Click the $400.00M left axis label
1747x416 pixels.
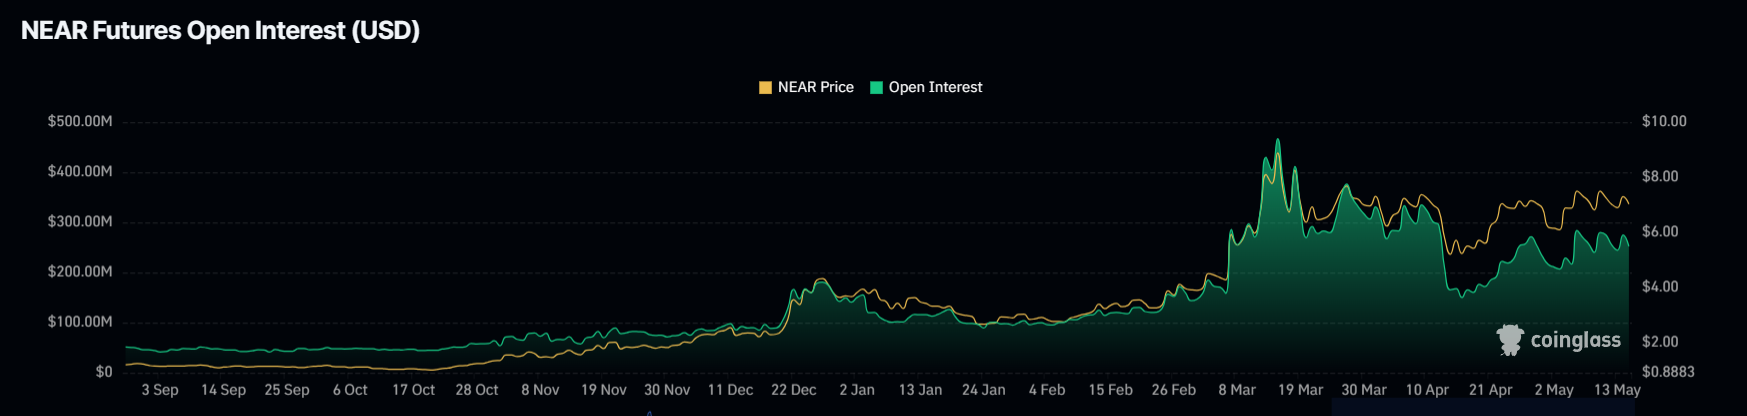coord(80,171)
